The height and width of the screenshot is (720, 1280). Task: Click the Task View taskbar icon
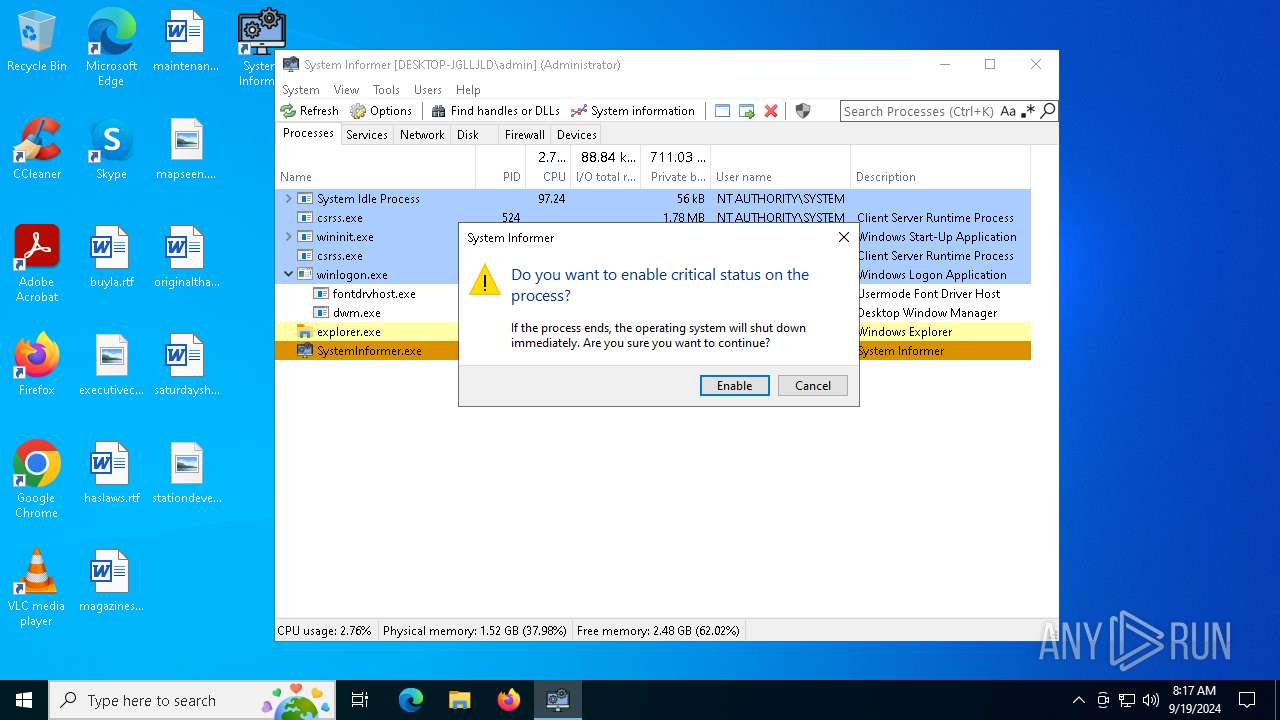click(360, 700)
